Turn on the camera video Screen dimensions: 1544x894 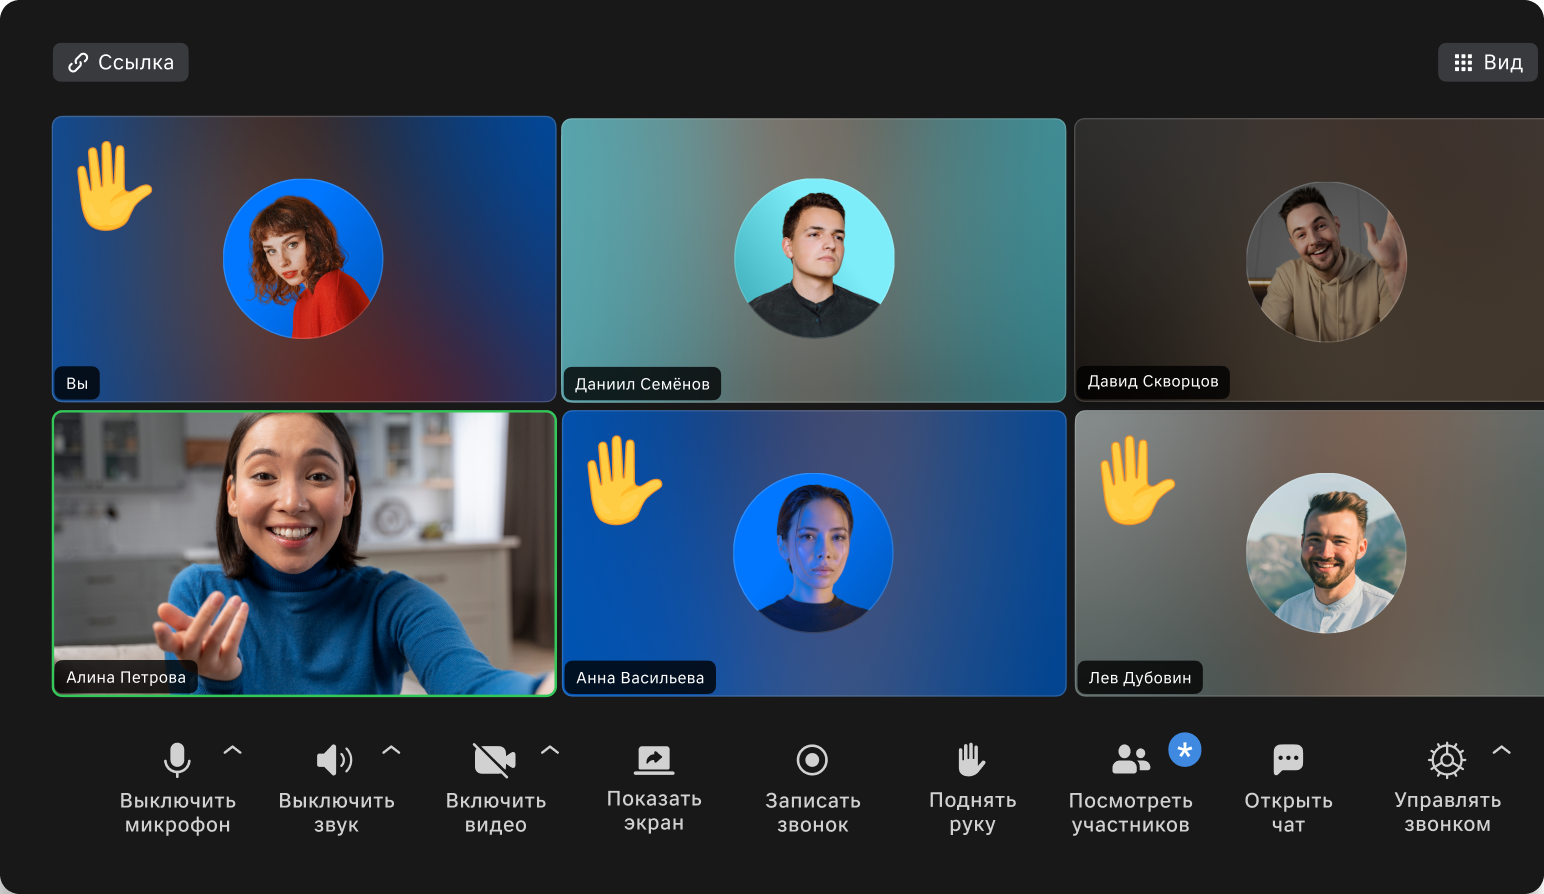coord(495,760)
